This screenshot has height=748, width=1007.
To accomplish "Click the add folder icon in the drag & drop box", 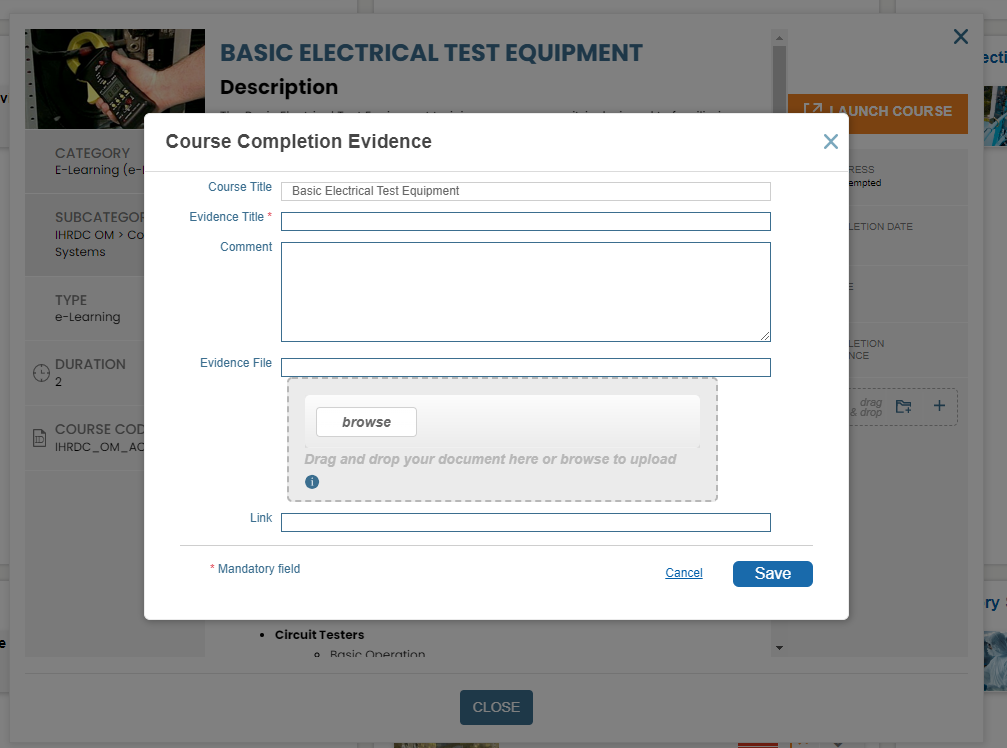I will pyautogui.click(x=904, y=406).
